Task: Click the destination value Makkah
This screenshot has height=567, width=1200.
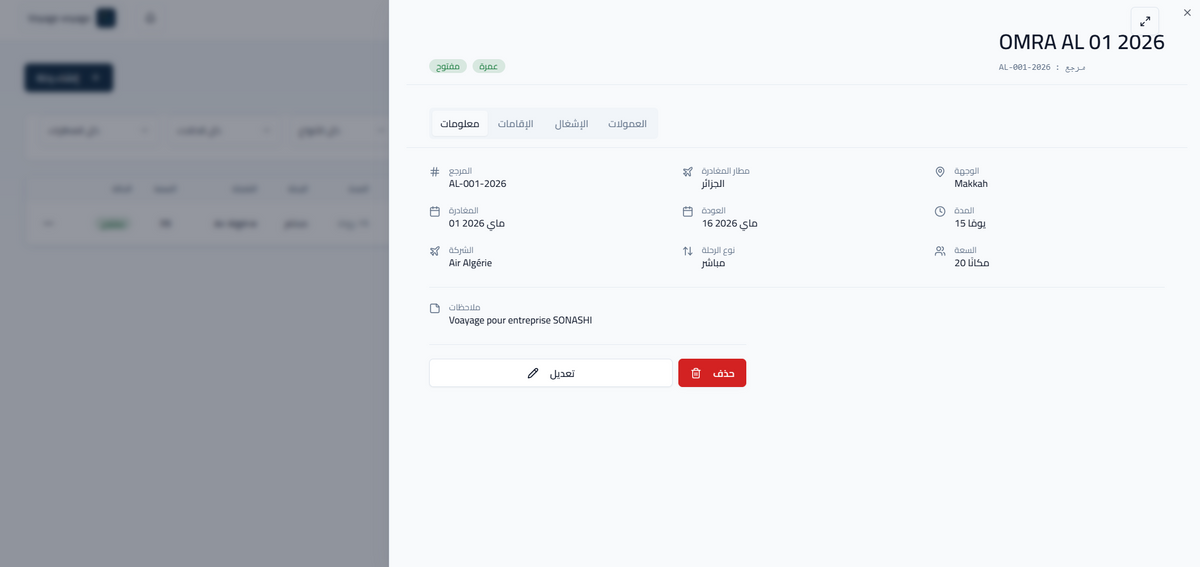Action: click(971, 184)
